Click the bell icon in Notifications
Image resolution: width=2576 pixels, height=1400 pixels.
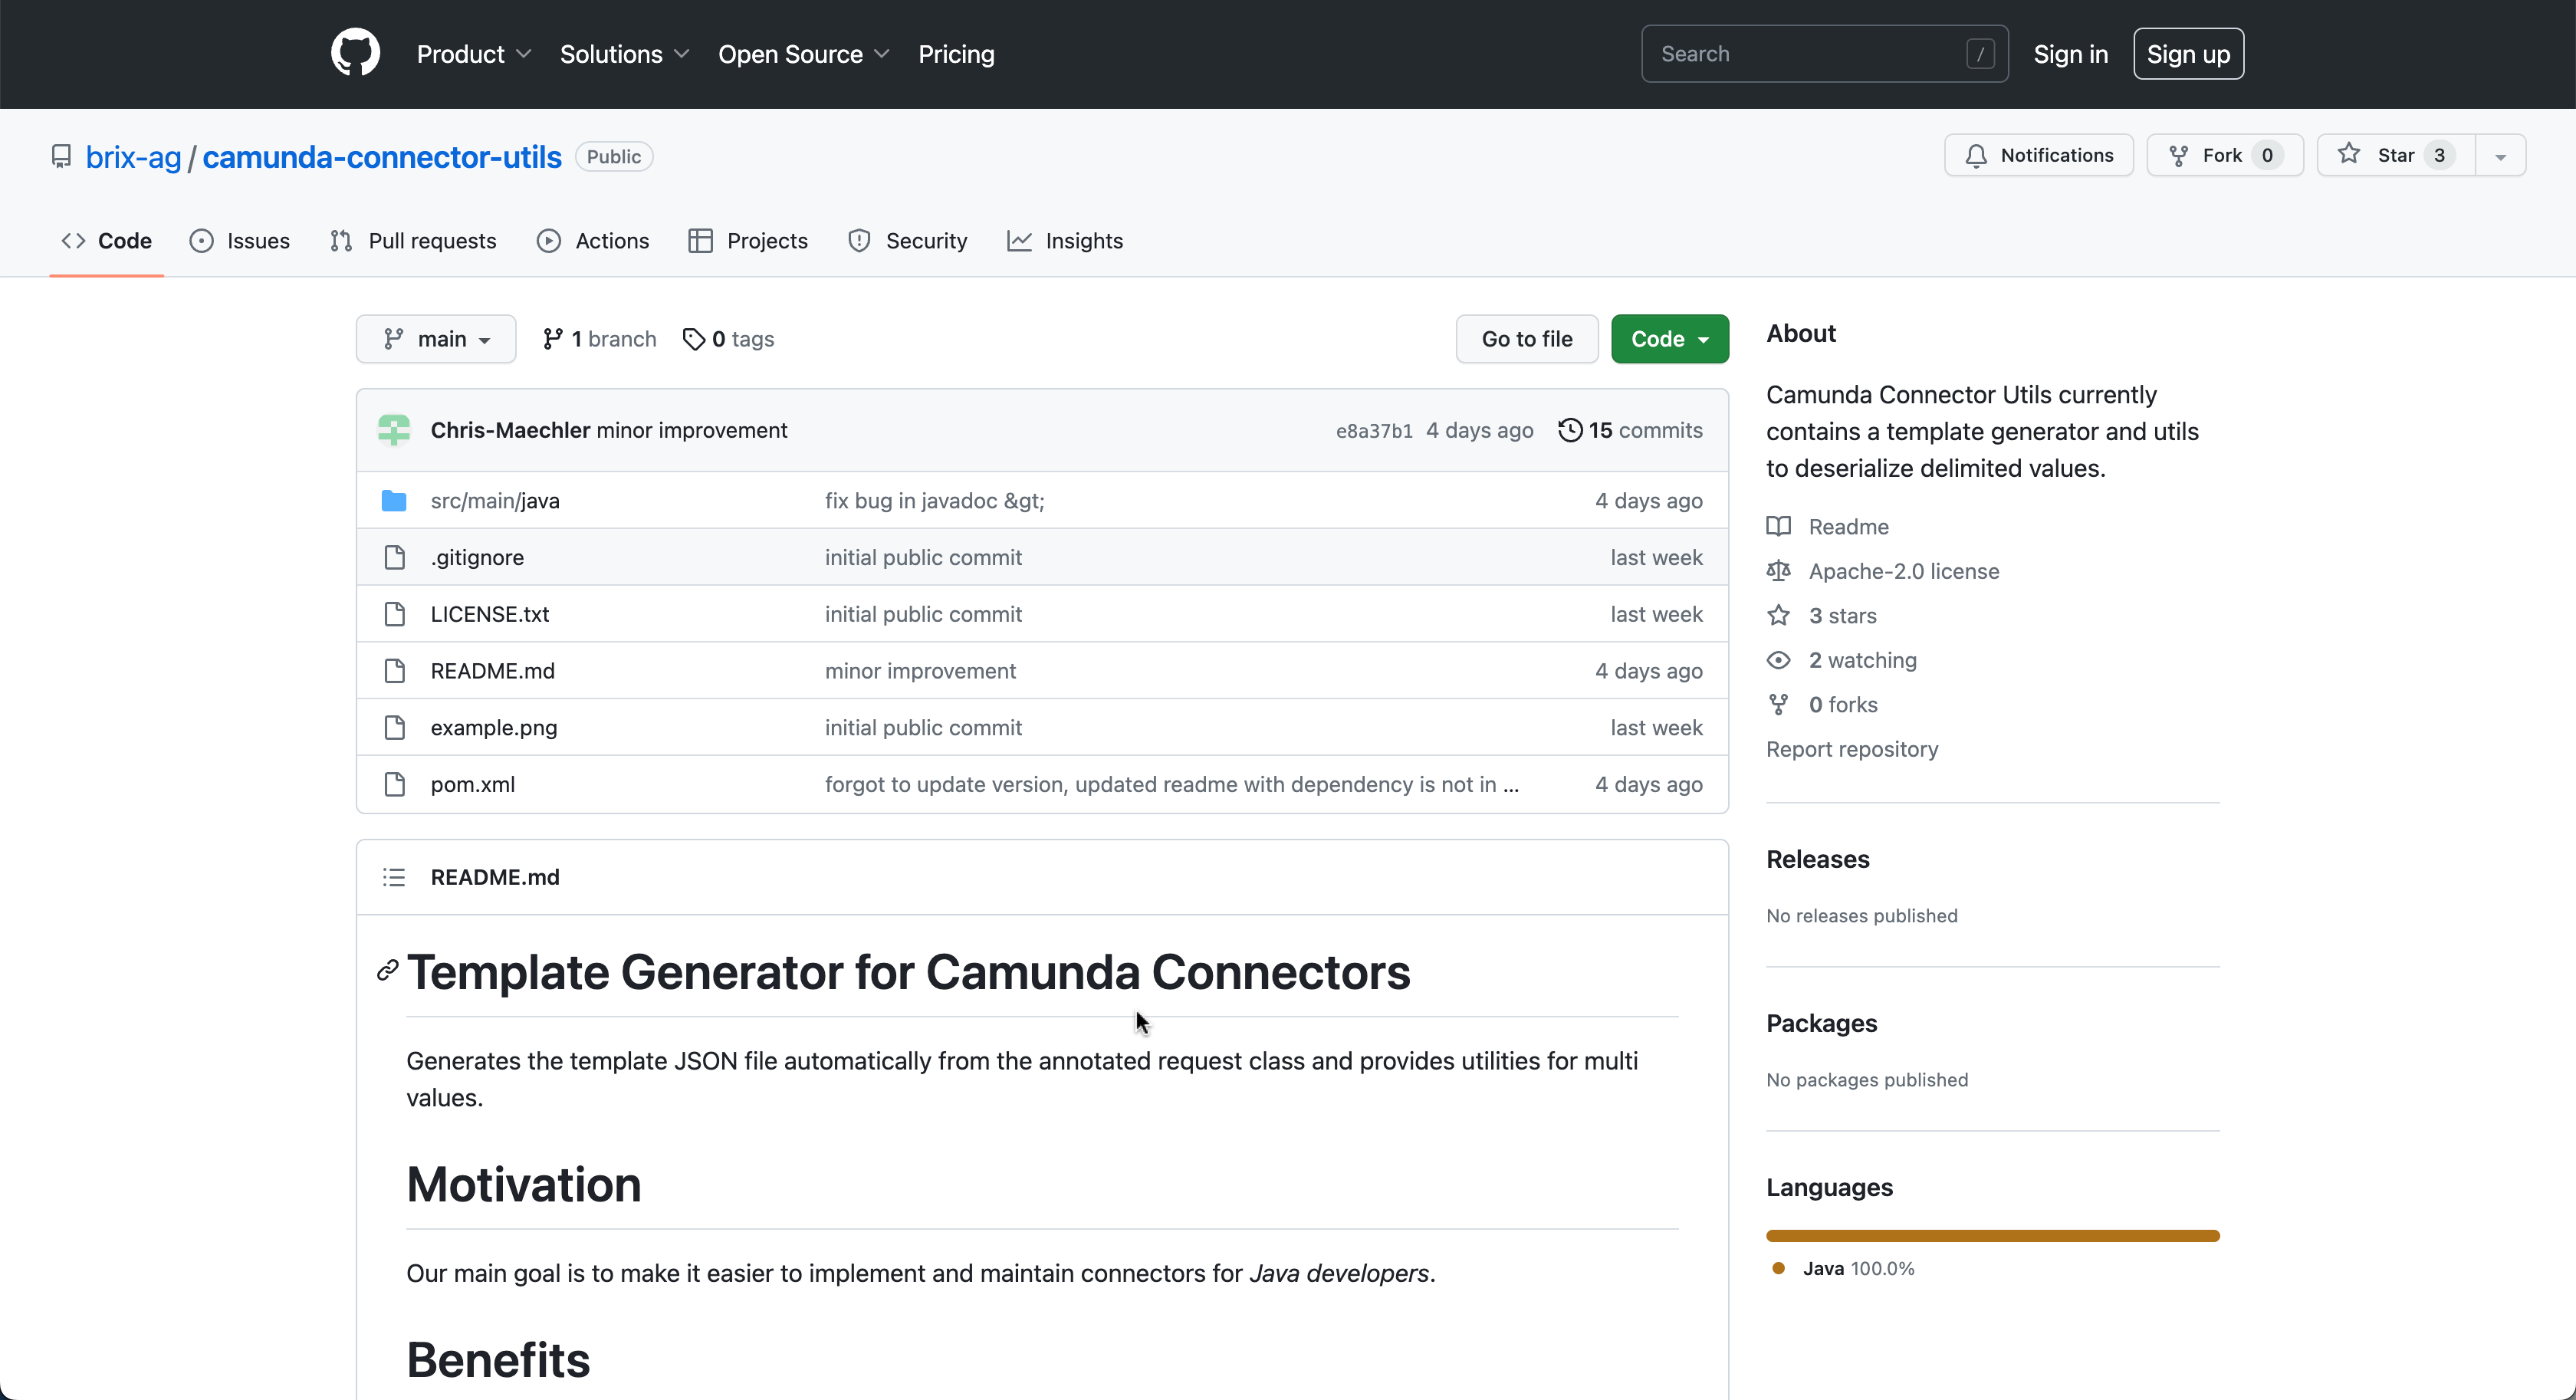[1976, 156]
